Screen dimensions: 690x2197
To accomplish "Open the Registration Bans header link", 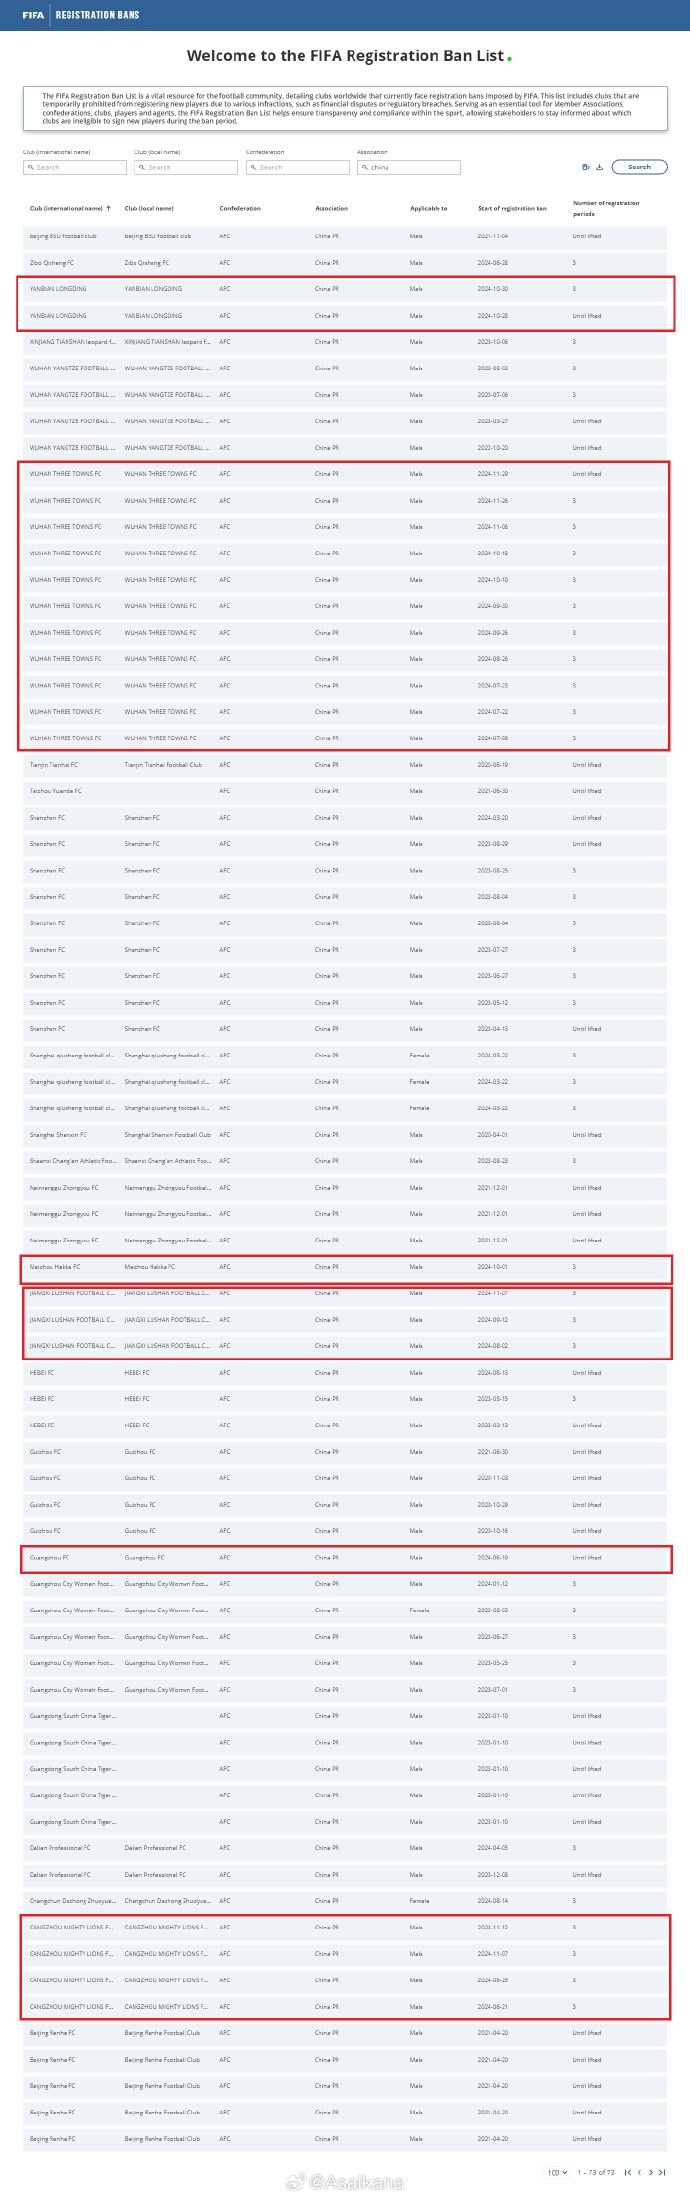I will coord(97,15).
